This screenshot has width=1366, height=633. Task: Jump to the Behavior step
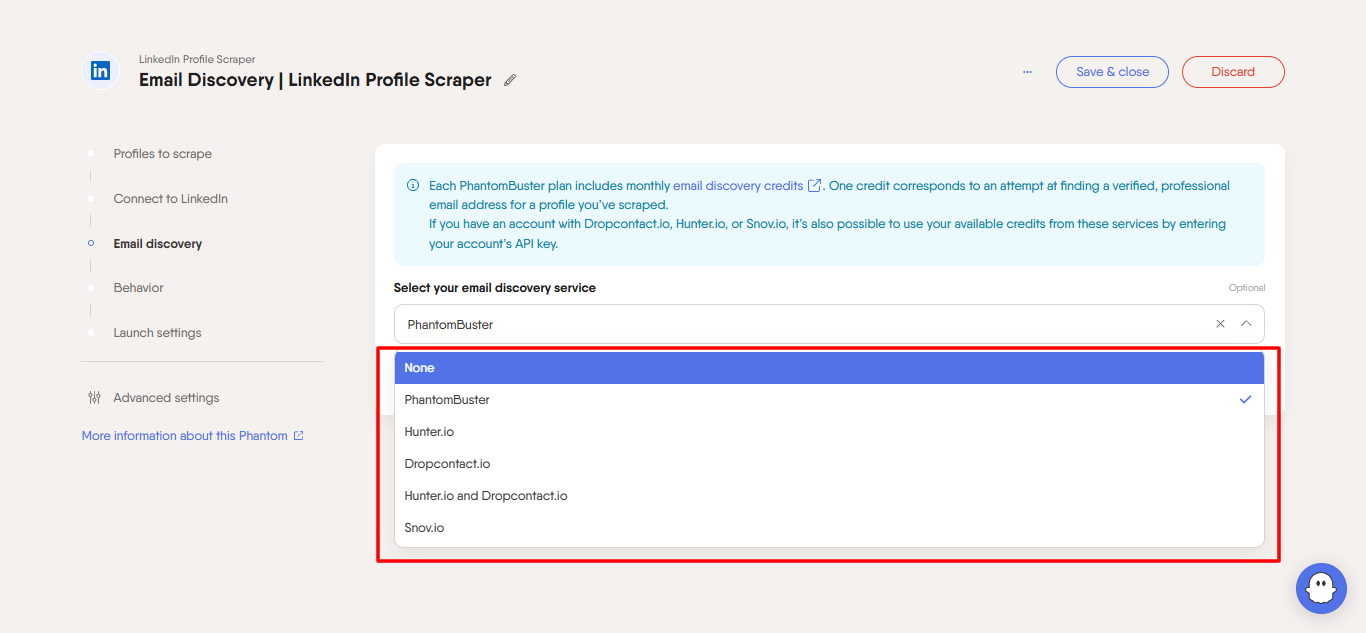pyautogui.click(x=138, y=288)
